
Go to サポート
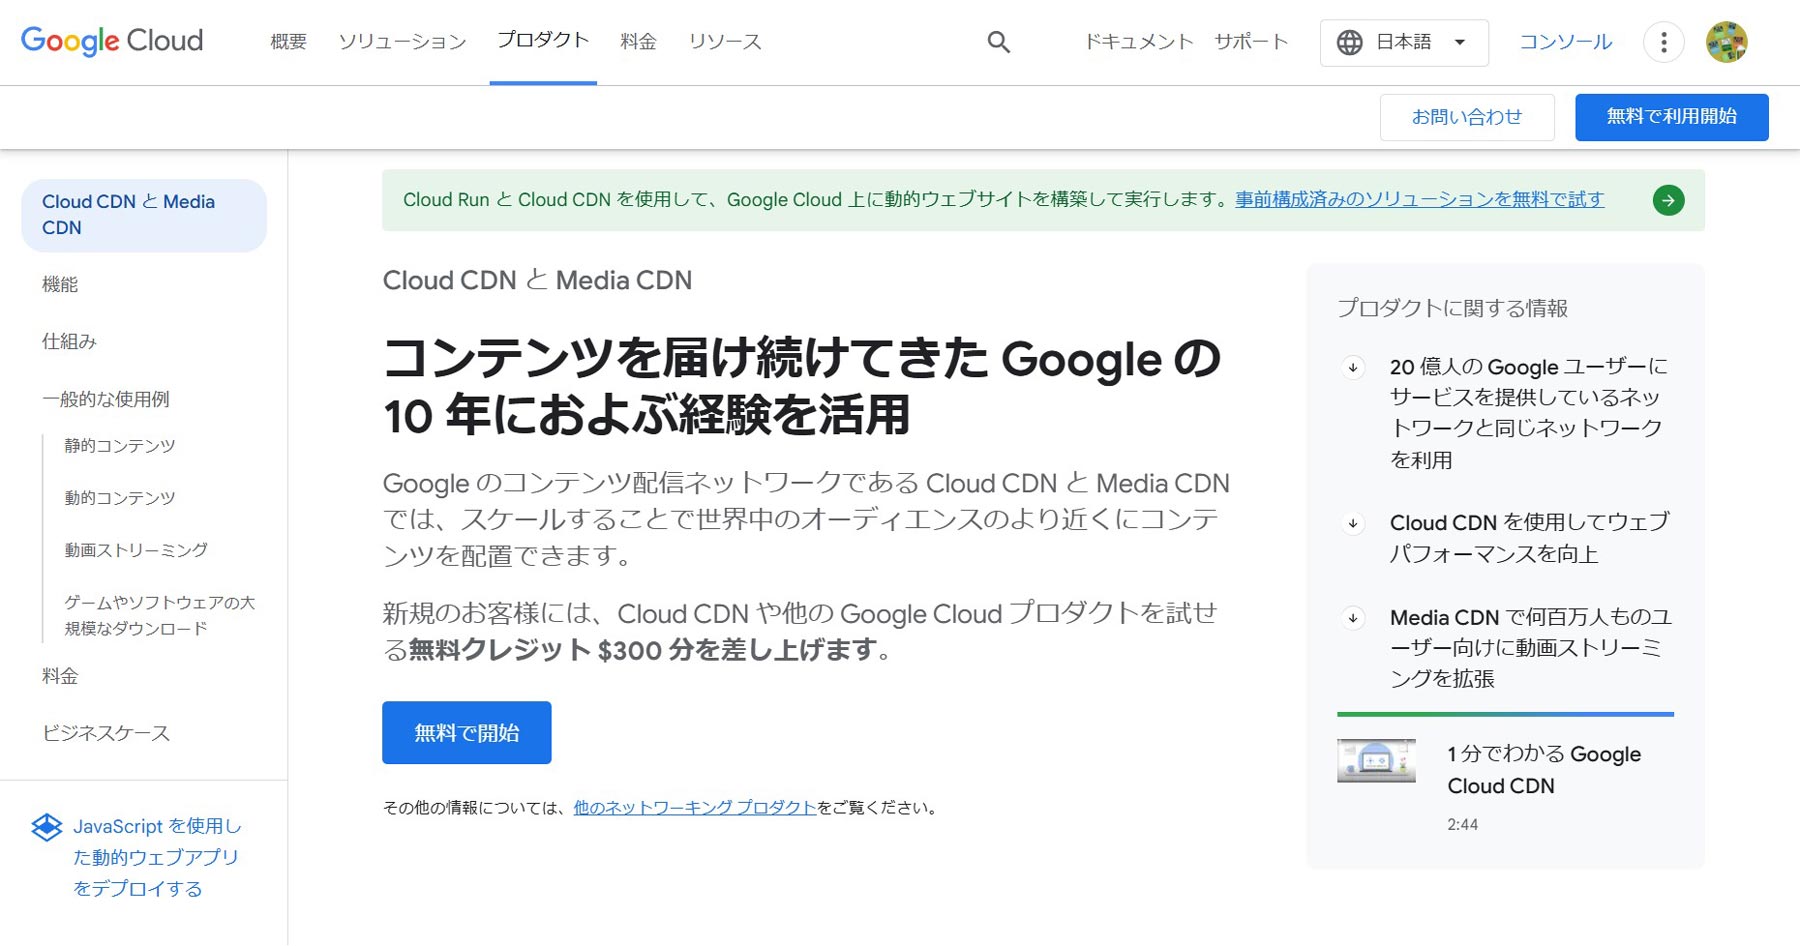(x=1251, y=42)
